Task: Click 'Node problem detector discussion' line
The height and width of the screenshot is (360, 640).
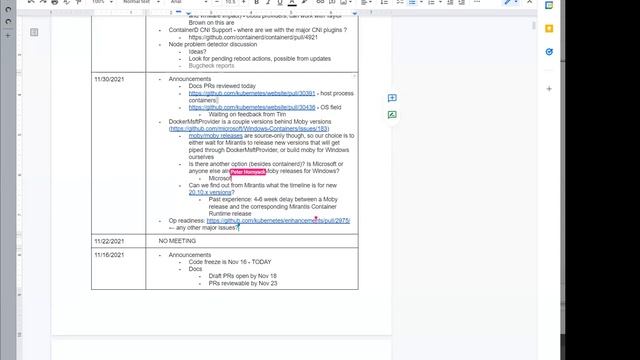Action: coord(213,44)
